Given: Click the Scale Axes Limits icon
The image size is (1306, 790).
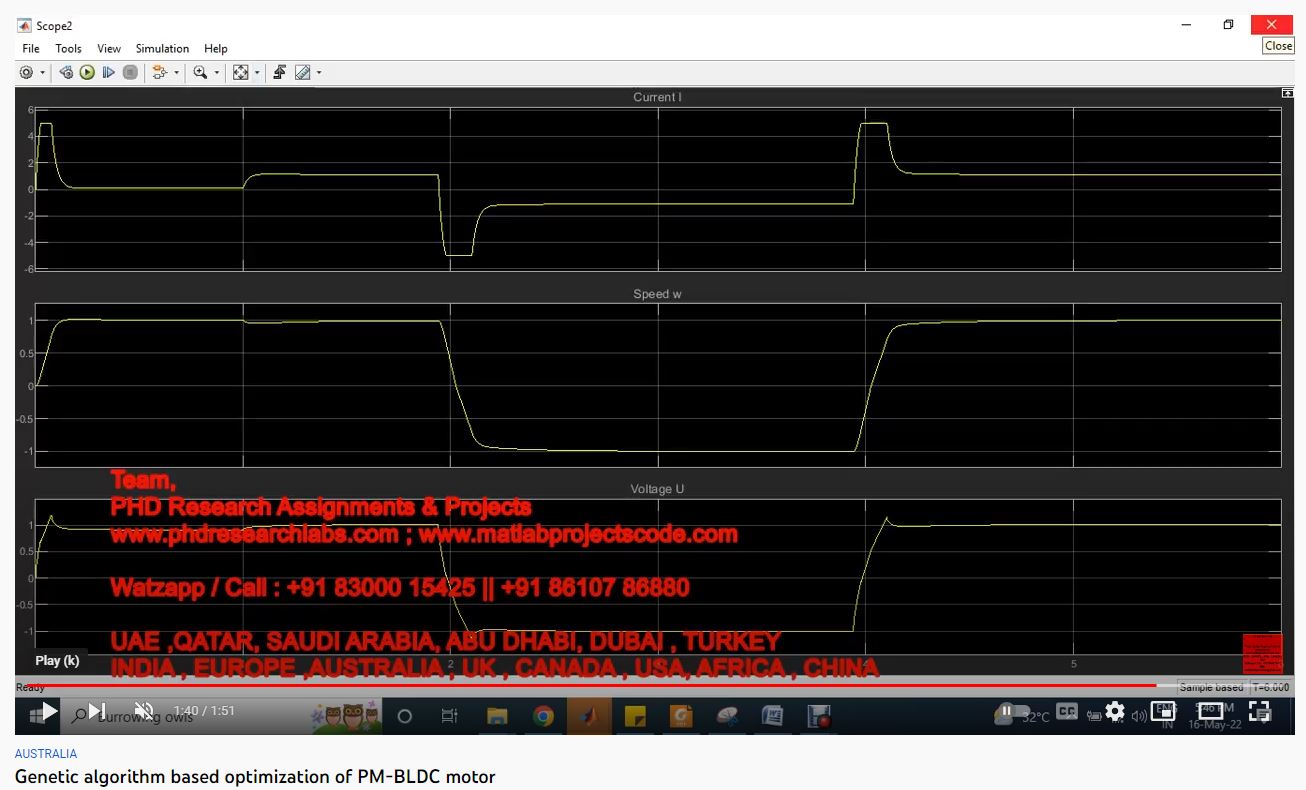Looking at the screenshot, I should 240,73.
